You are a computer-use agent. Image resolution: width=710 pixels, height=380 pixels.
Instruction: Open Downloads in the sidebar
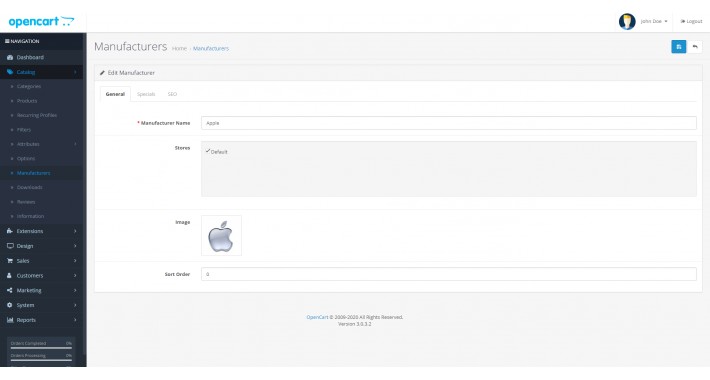pyautogui.click(x=29, y=188)
